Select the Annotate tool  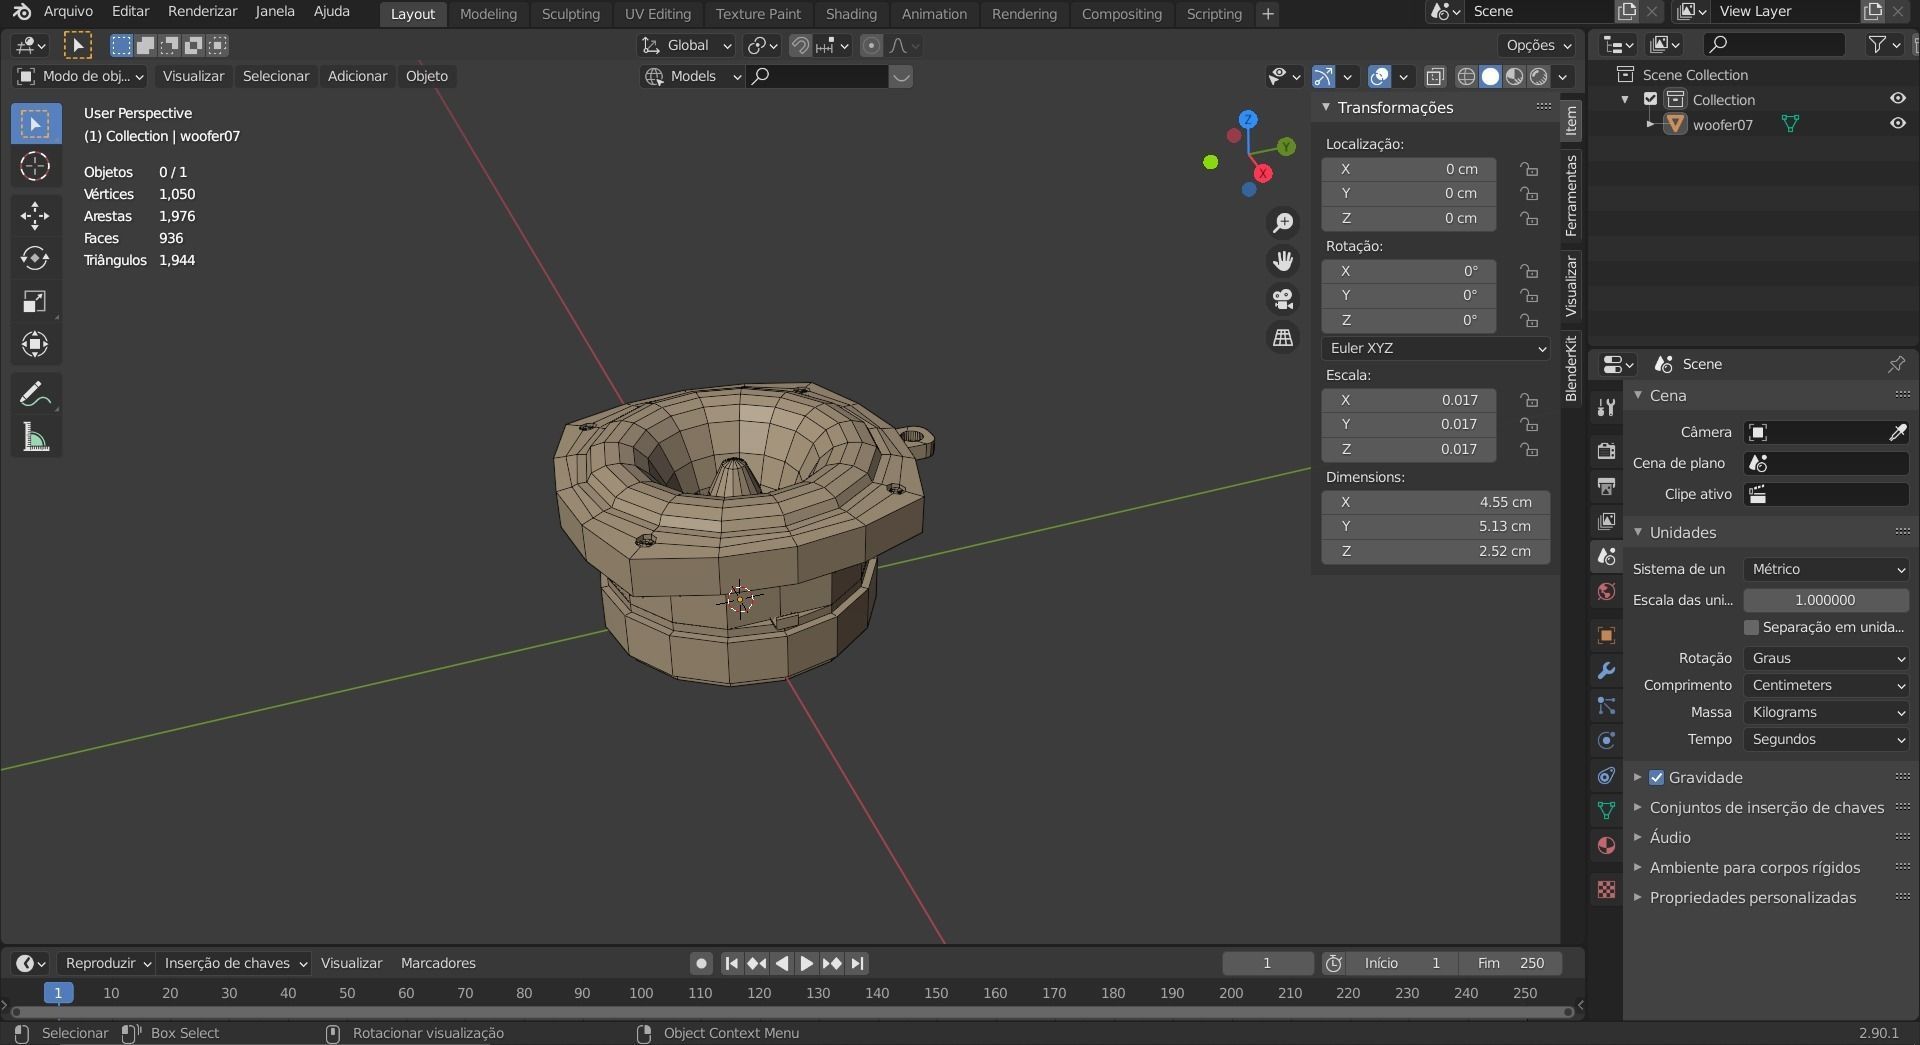coord(35,394)
